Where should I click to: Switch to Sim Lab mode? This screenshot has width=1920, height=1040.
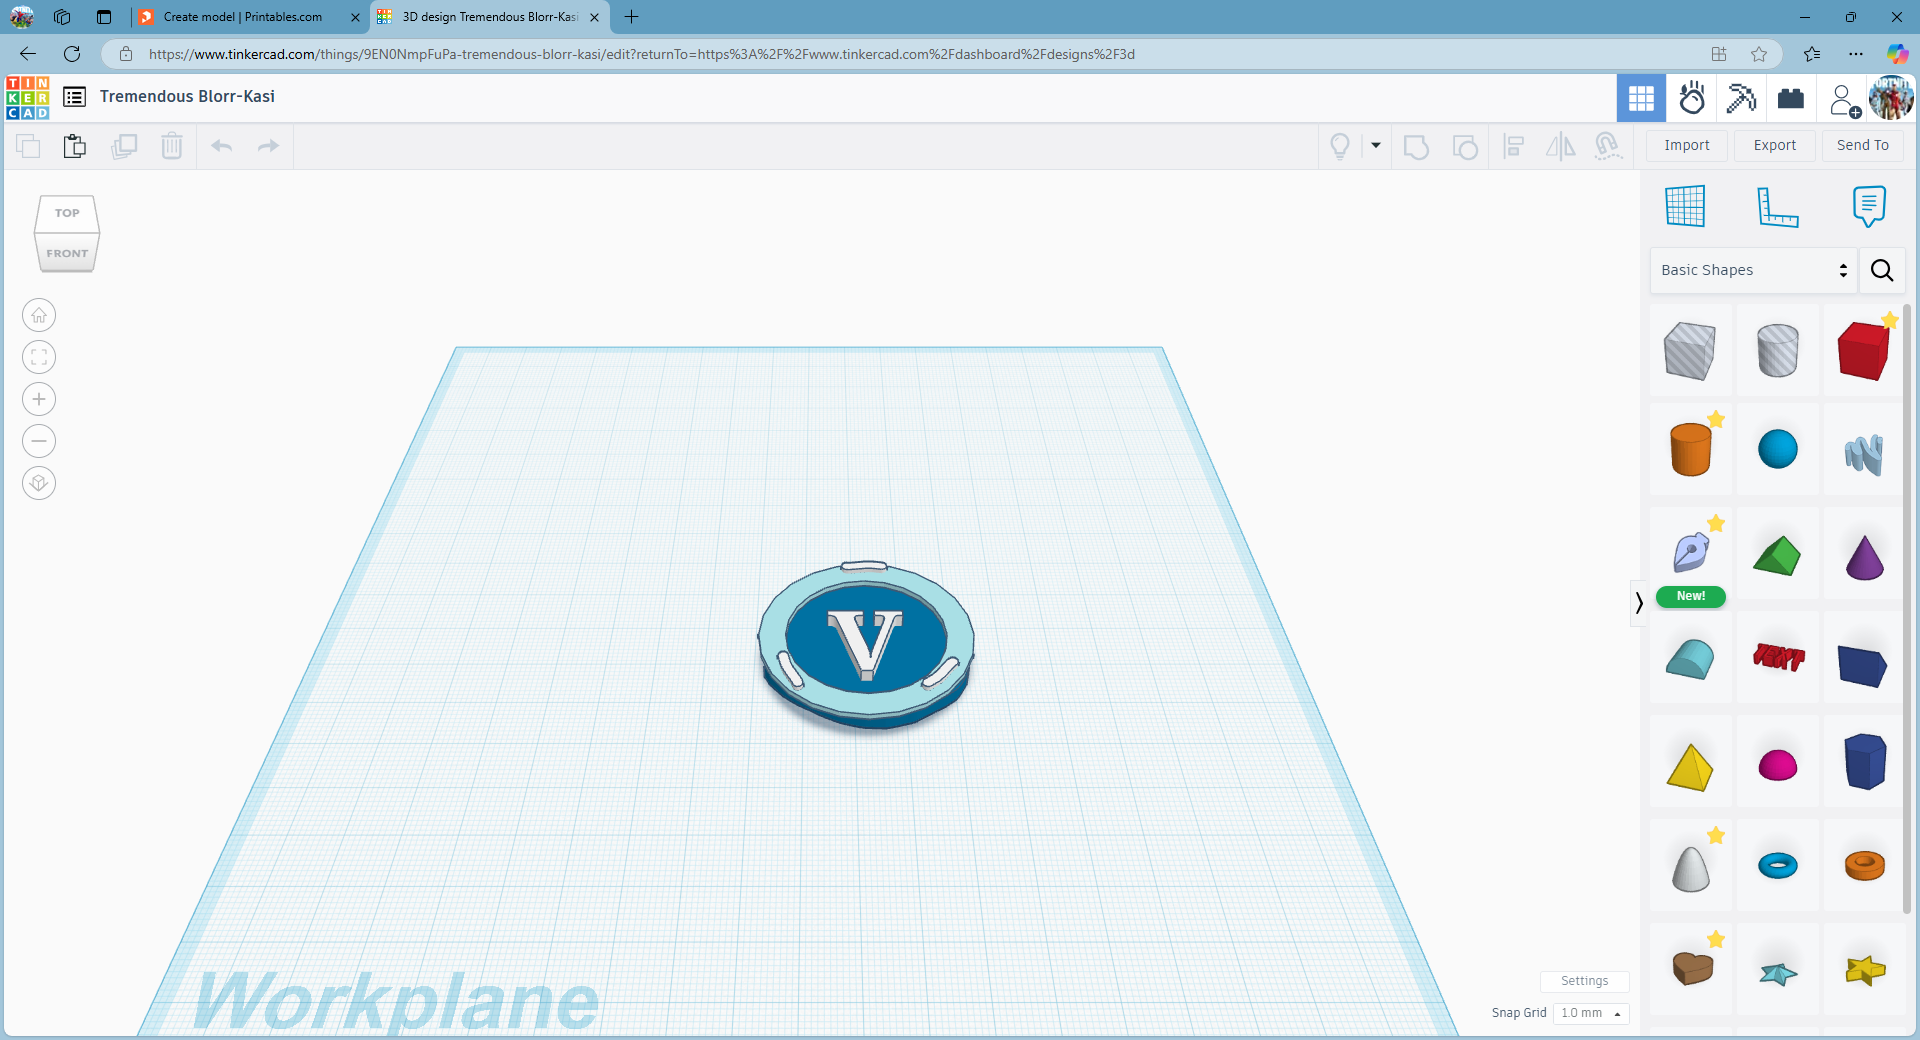1692,98
